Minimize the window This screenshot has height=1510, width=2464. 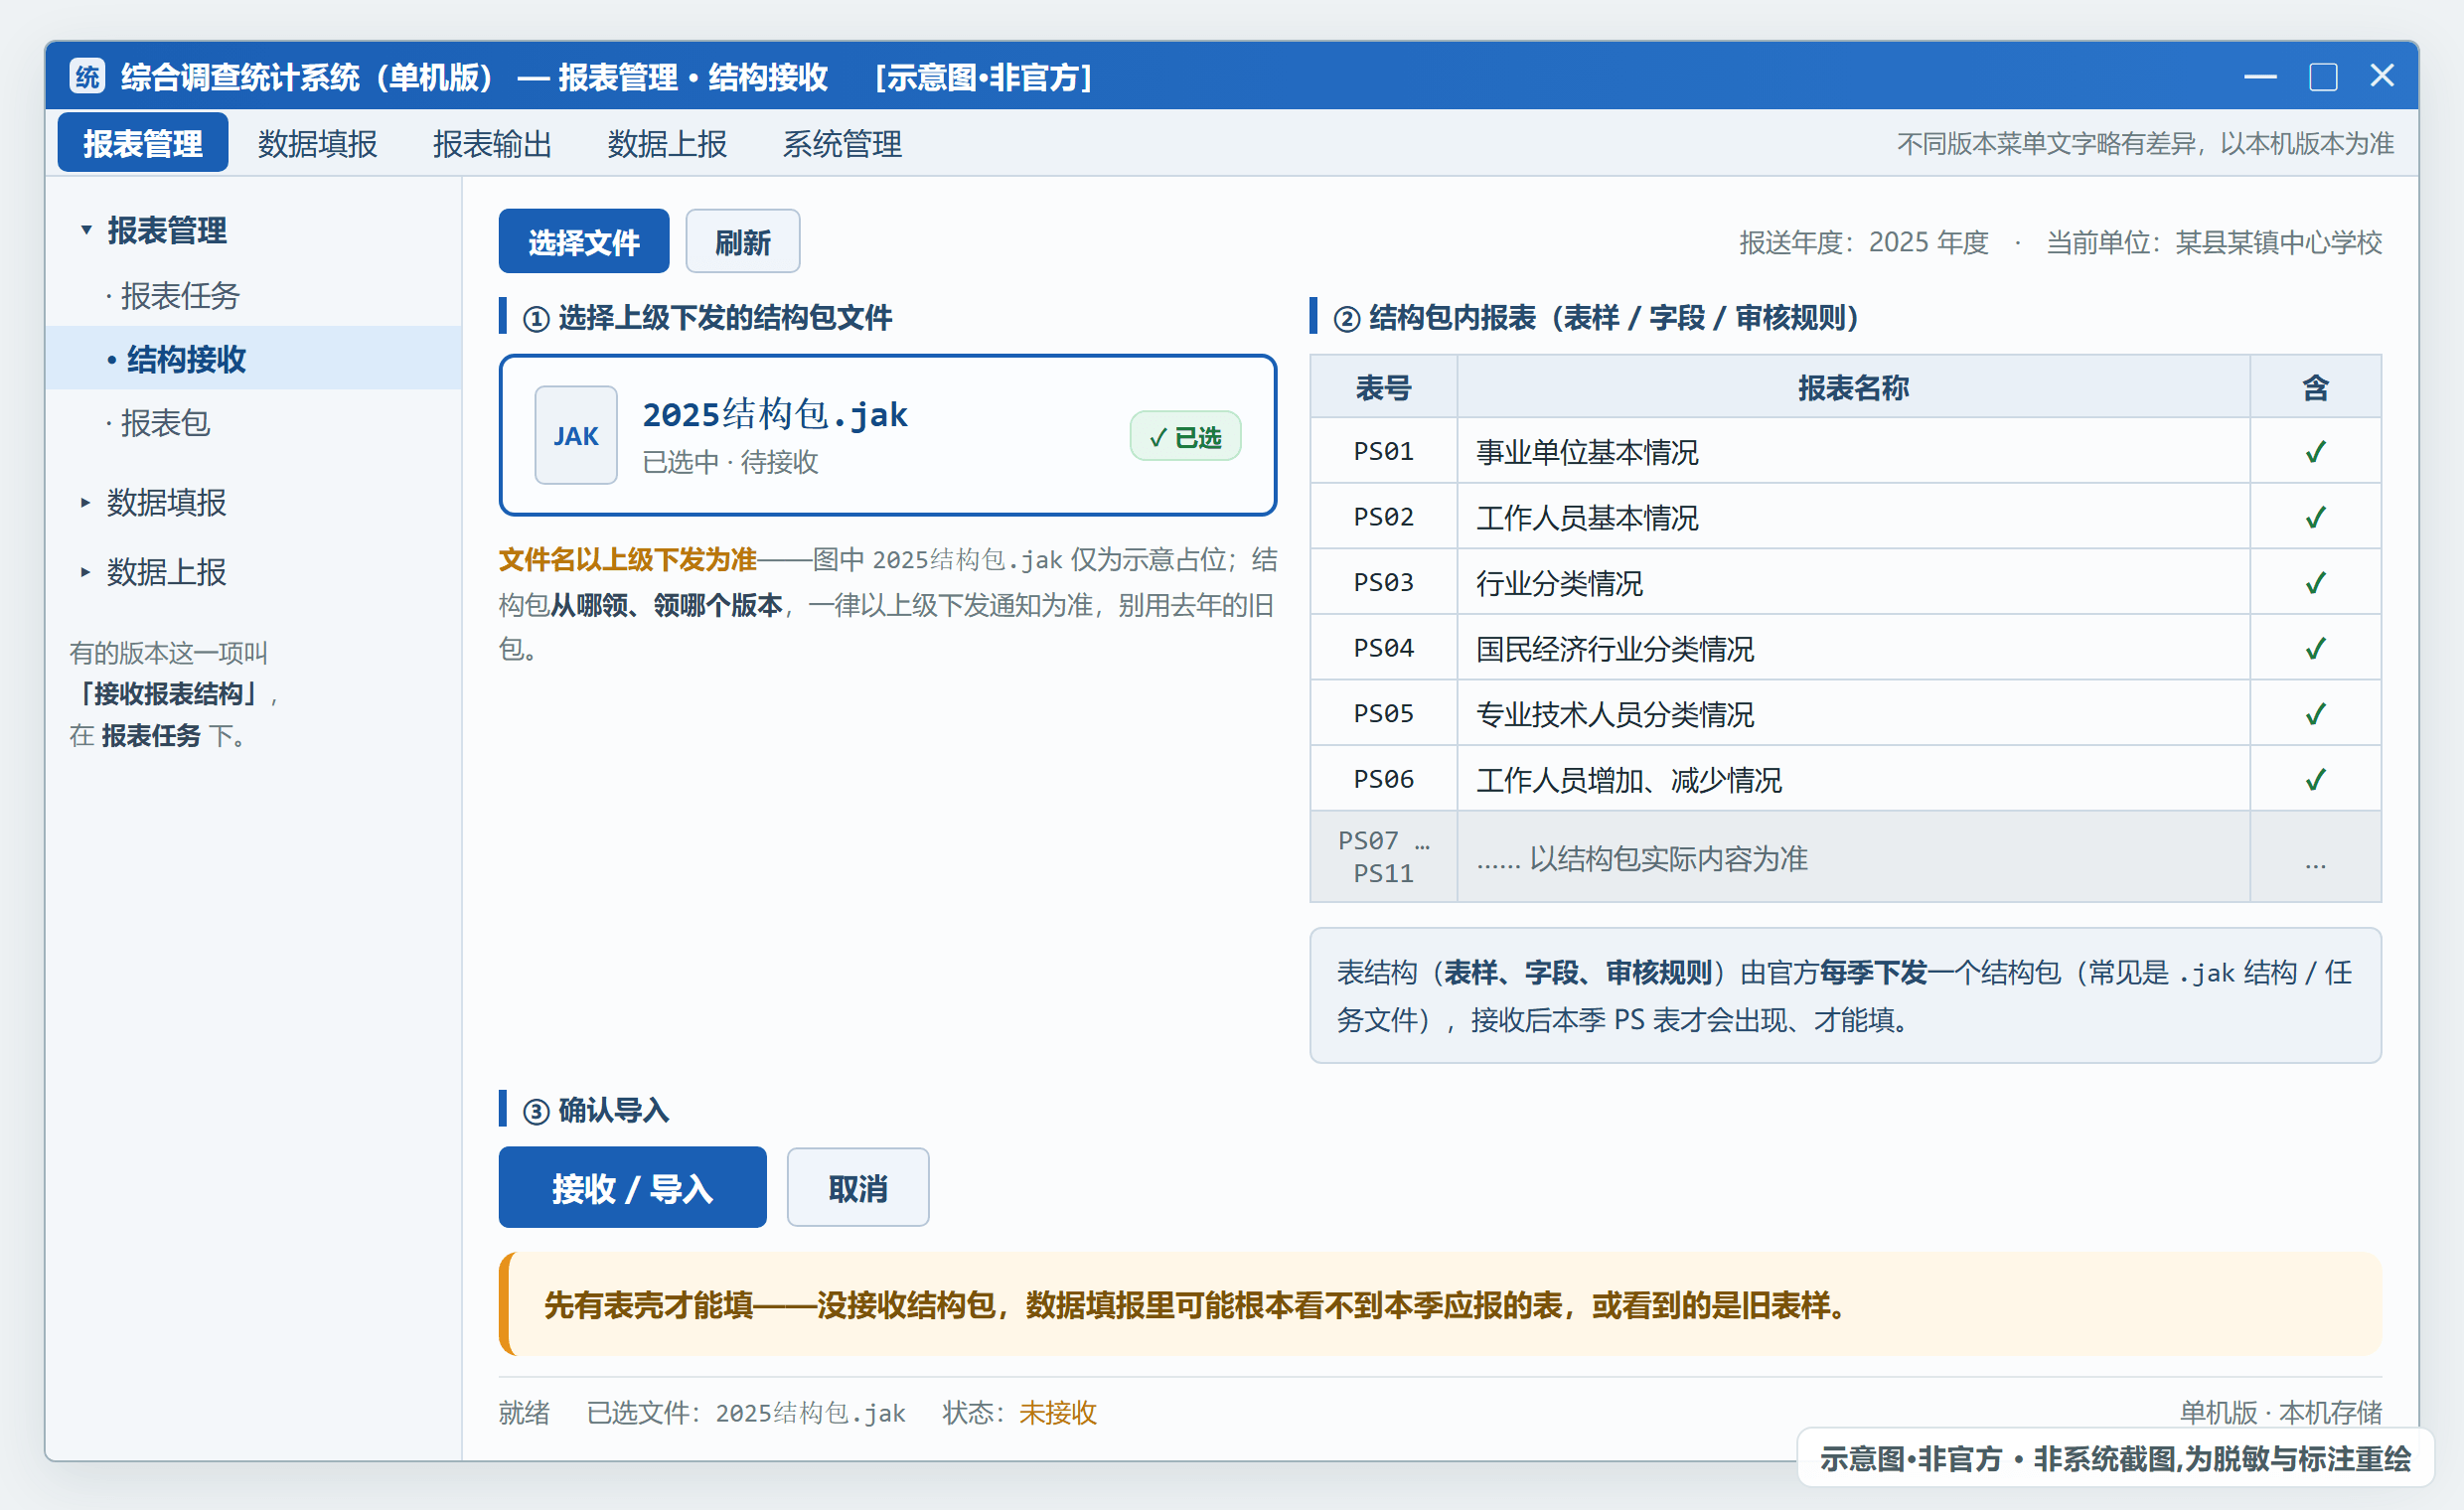2260,76
